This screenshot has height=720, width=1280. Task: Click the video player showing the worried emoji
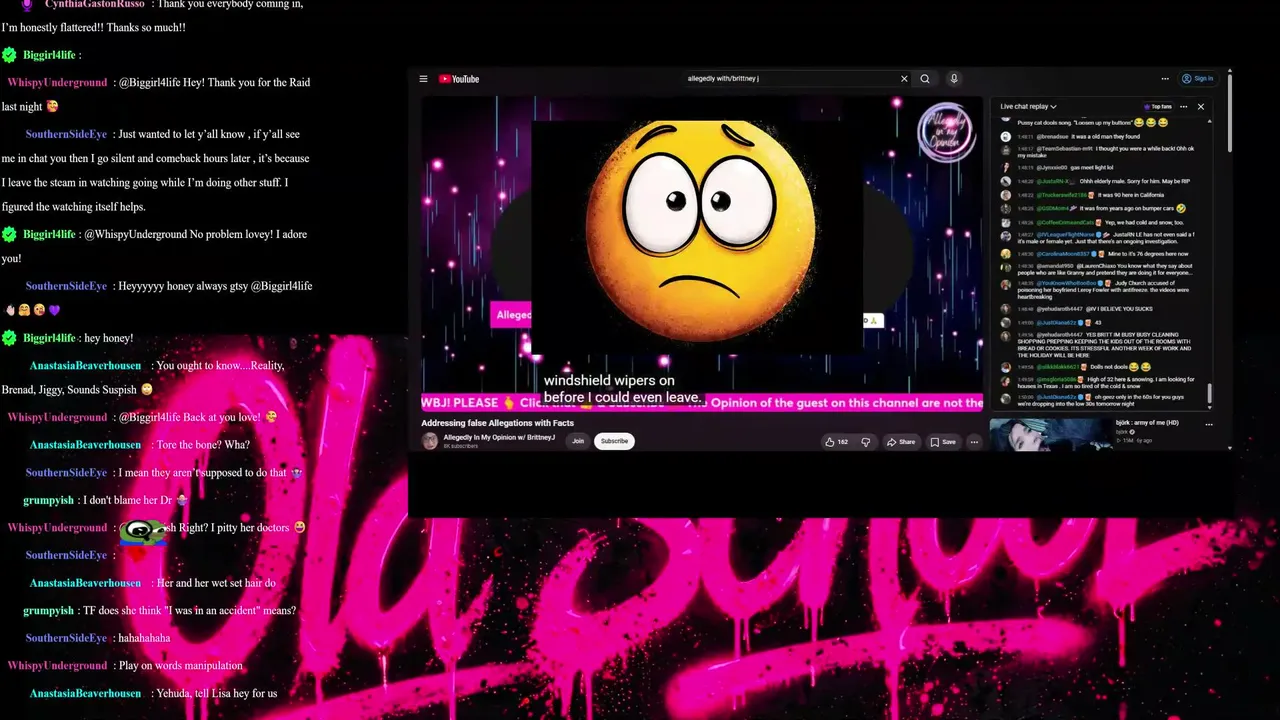tap(702, 253)
